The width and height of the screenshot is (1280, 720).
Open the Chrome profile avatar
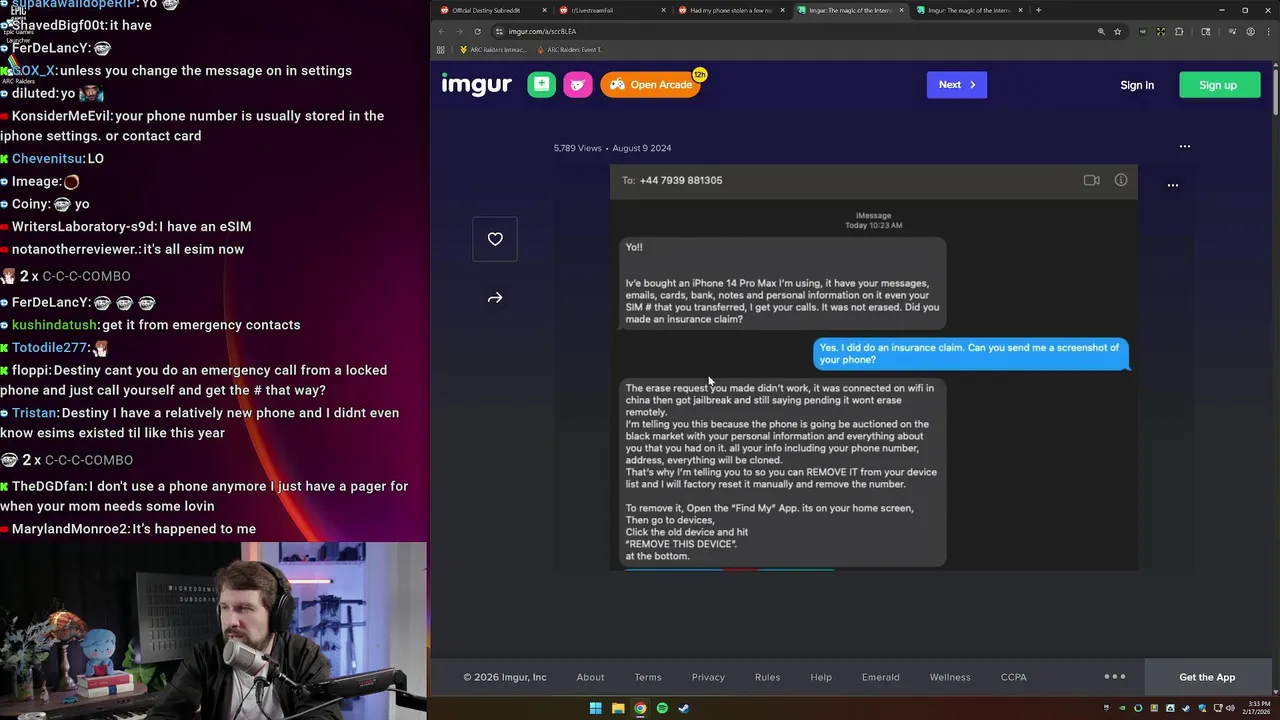[1250, 31]
